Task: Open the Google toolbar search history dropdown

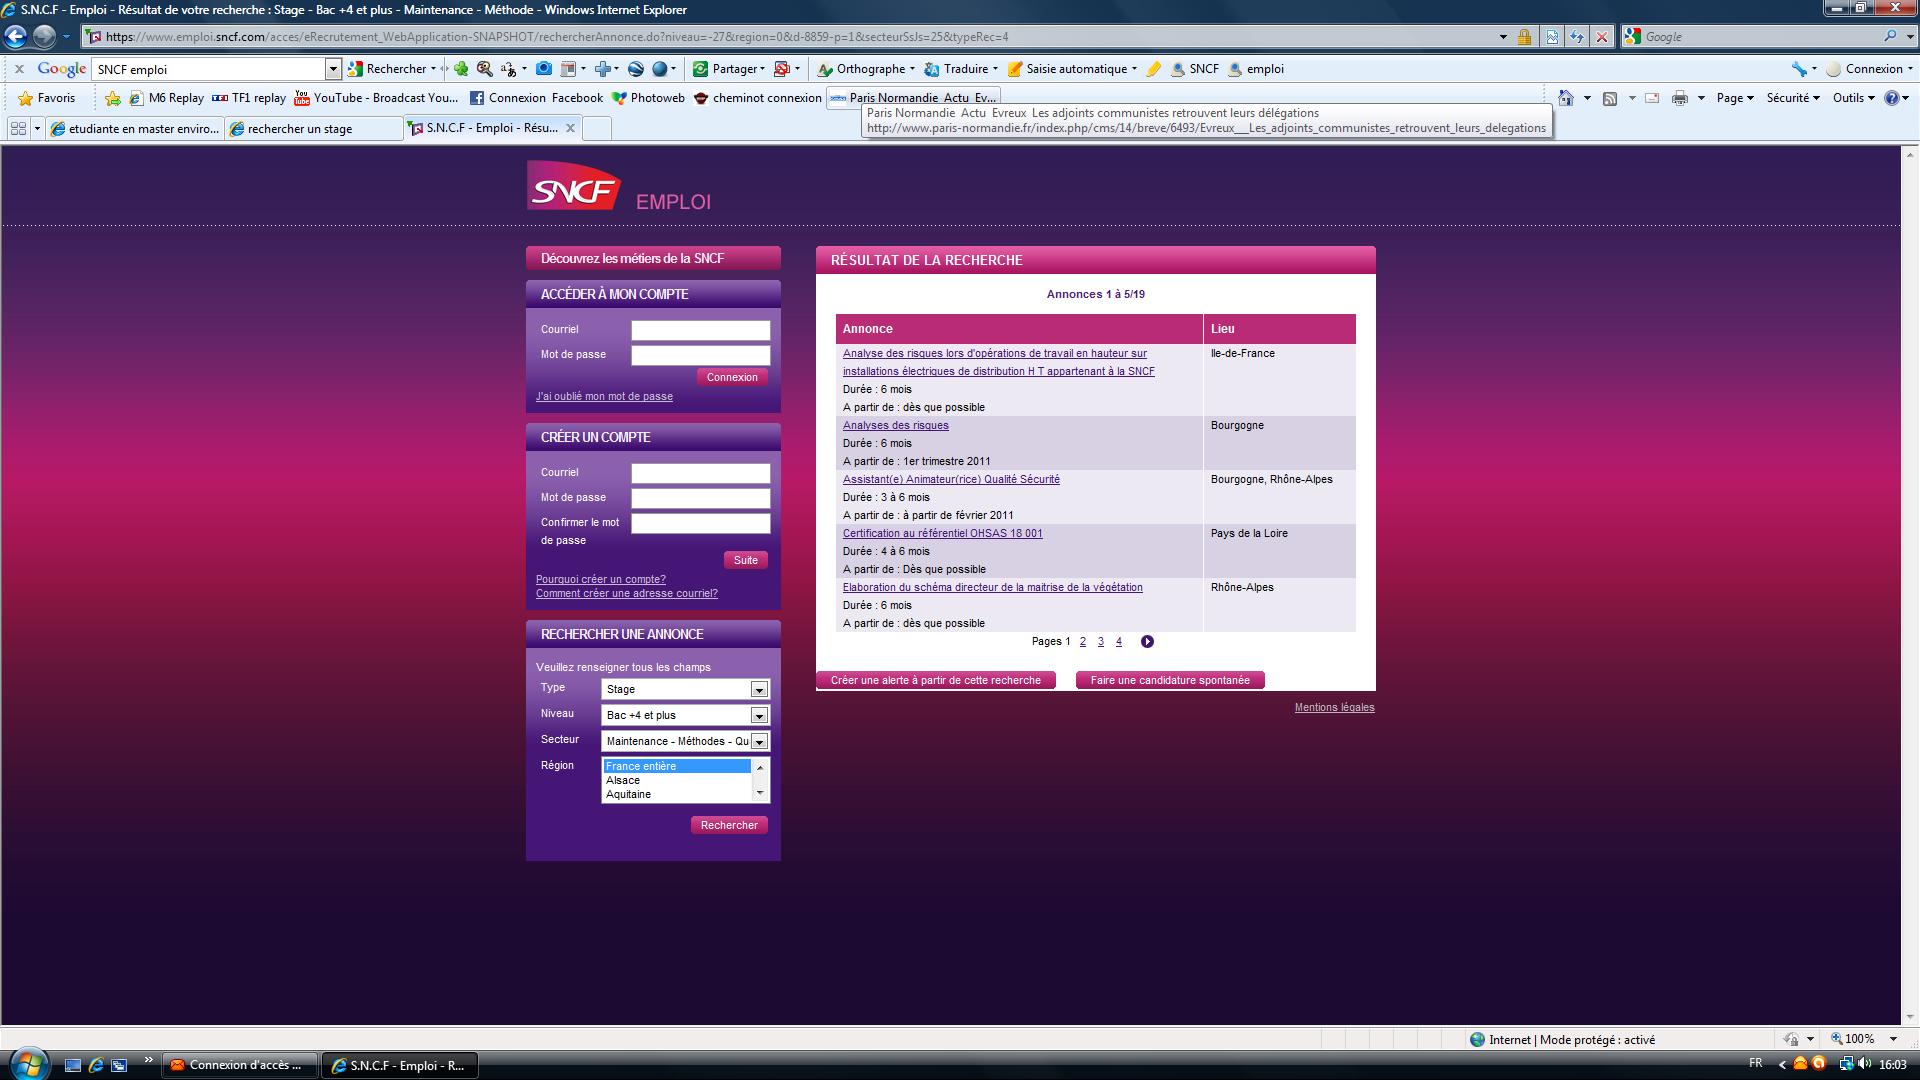Action: pyautogui.click(x=333, y=69)
